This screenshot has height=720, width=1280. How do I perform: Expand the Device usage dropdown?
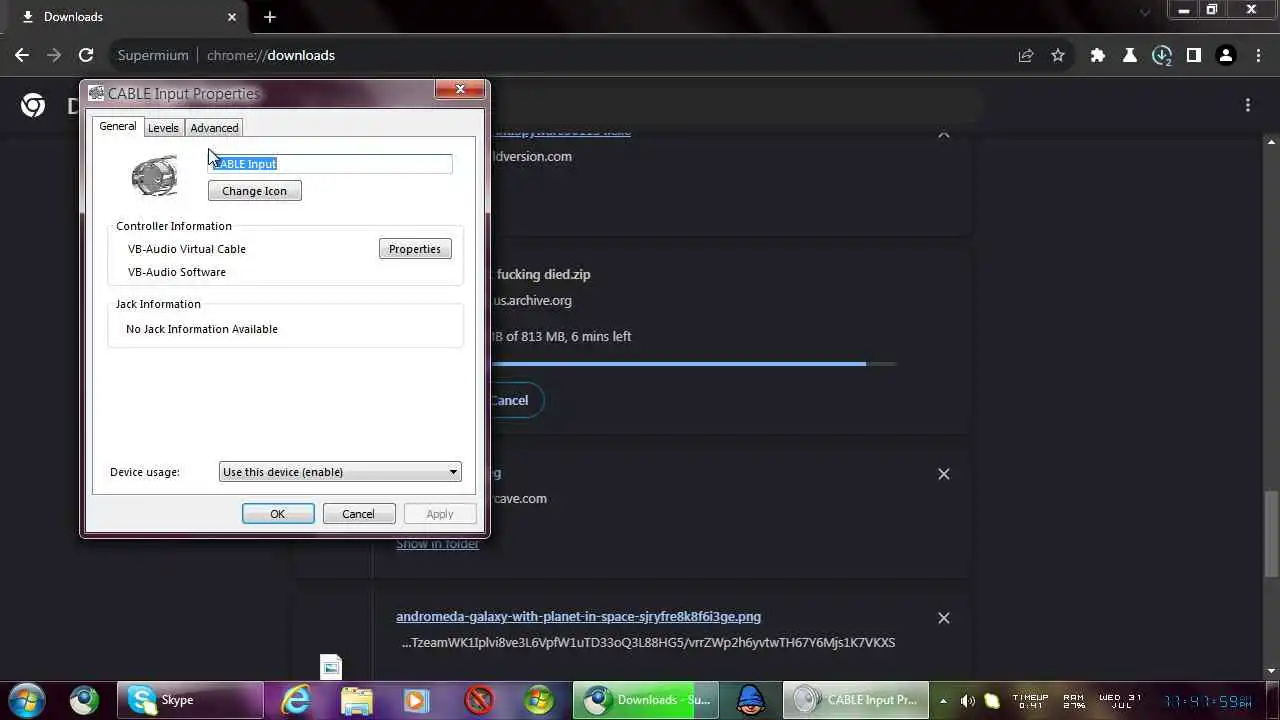pyautogui.click(x=340, y=472)
